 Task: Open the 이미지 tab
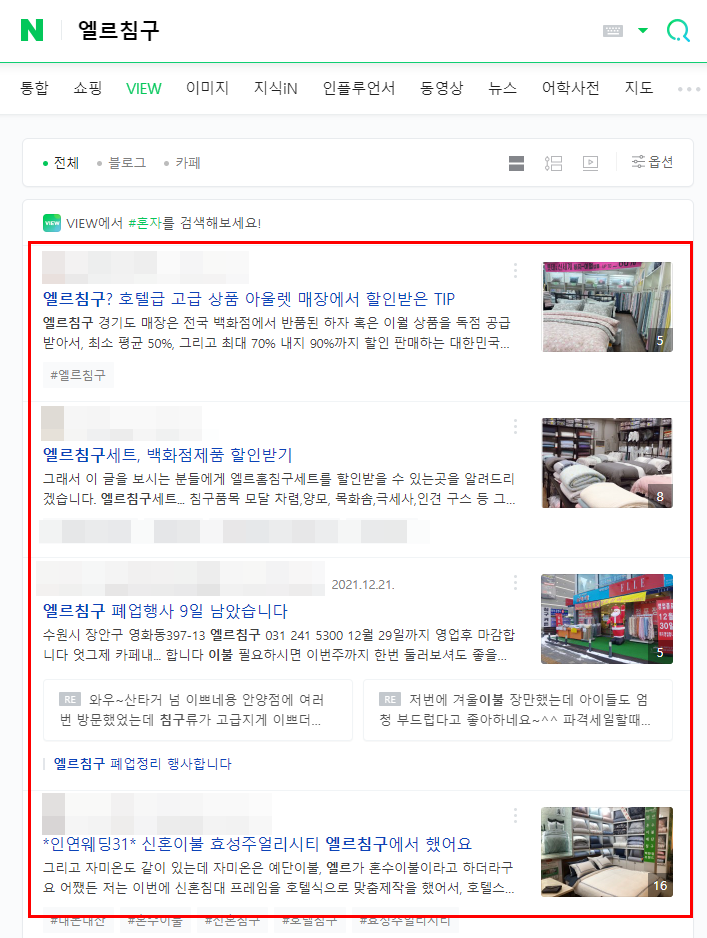click(208, 89)
